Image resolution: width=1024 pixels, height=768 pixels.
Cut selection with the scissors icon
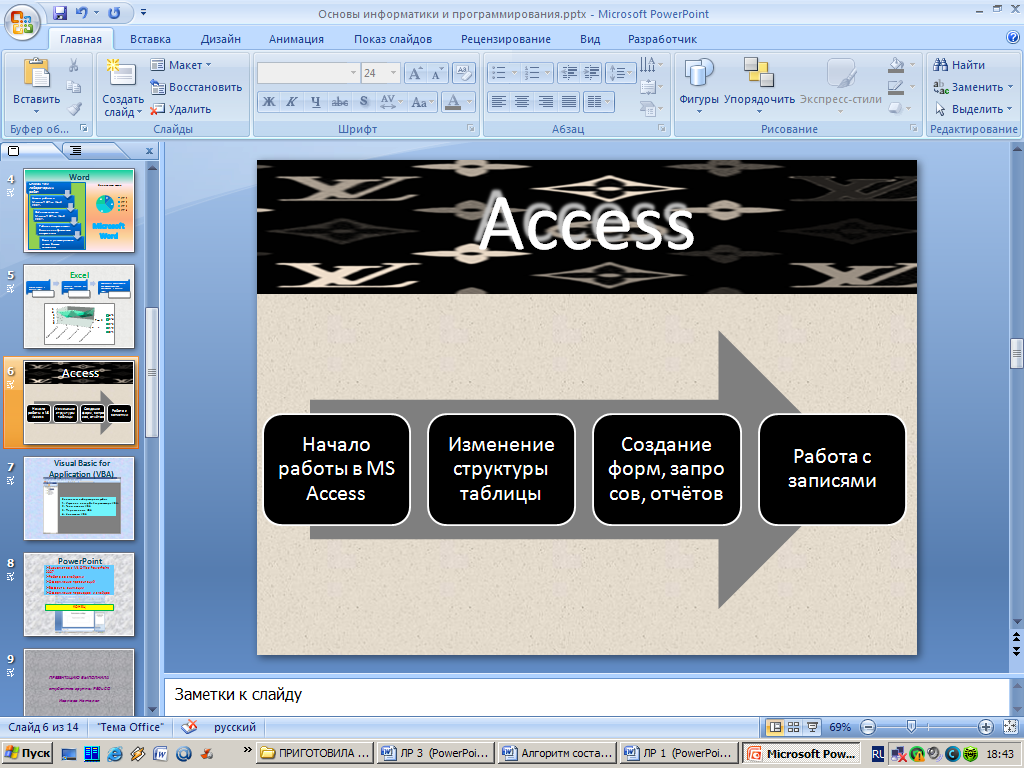(x=74, y=65)
